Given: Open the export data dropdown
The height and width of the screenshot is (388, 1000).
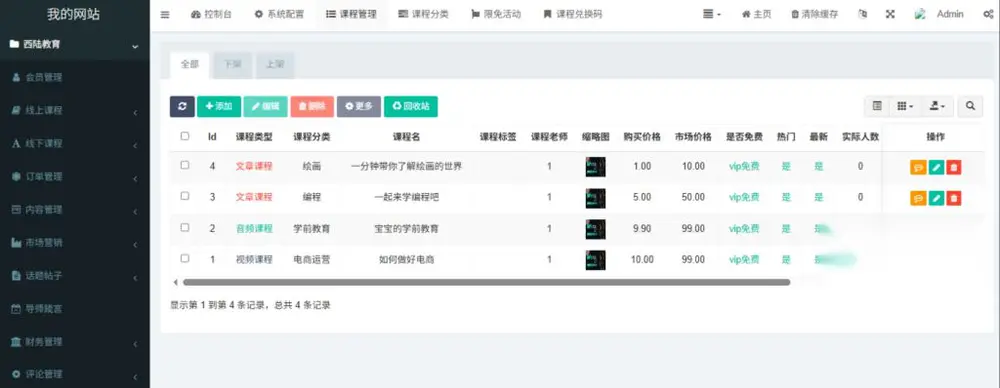Looking at the screenshot, I should 938,107.
